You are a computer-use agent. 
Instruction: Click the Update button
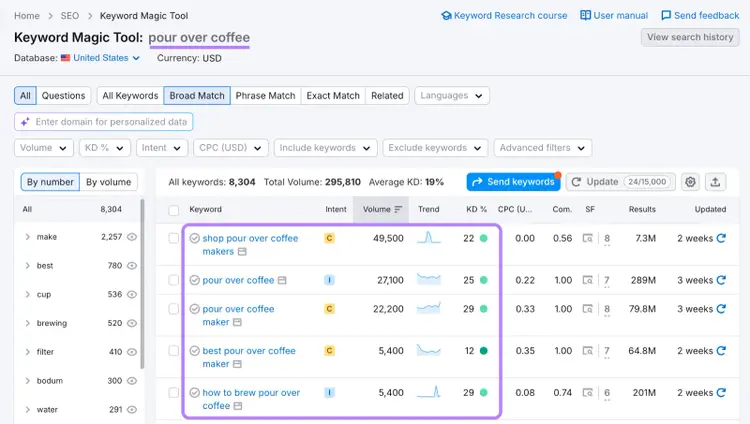pos(620,182)
